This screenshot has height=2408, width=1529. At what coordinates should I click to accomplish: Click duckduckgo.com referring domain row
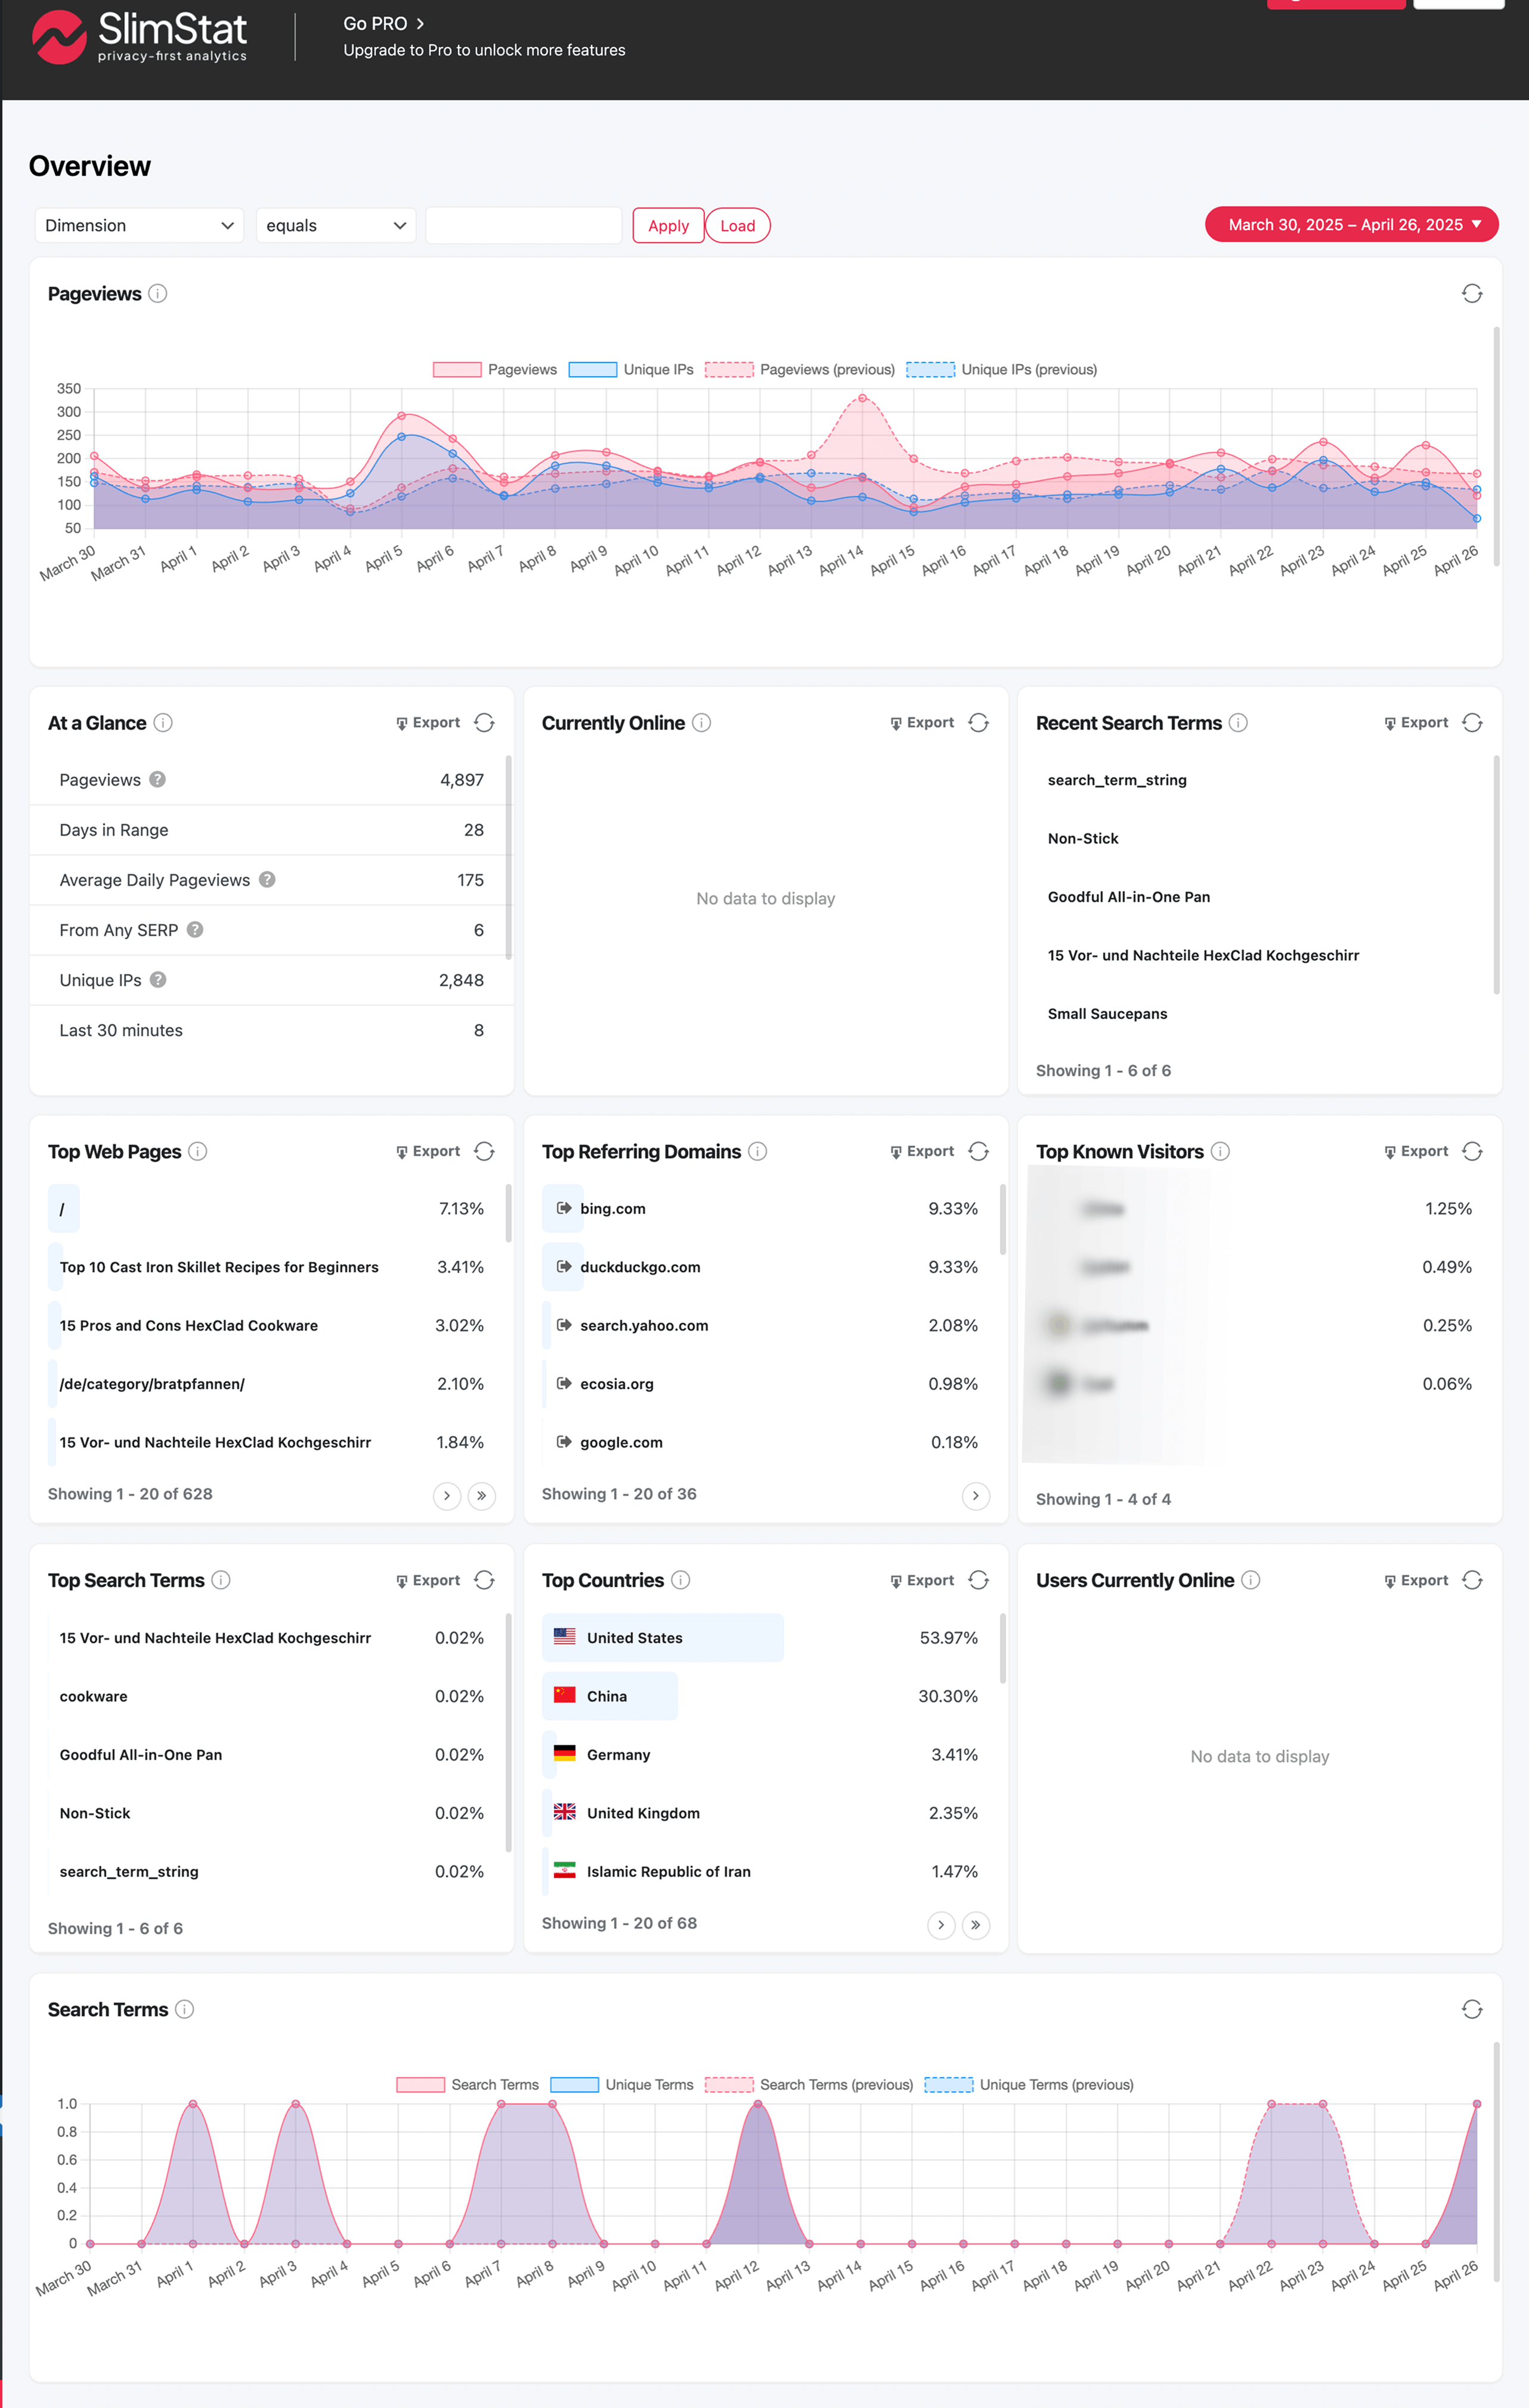point(766,1267)
